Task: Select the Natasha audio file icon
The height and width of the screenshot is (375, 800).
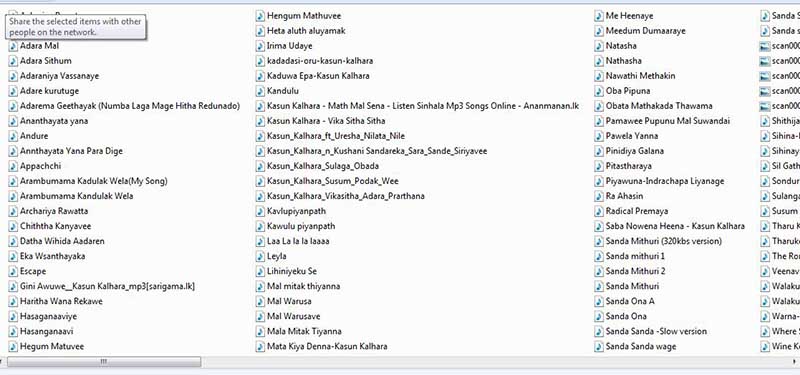Action: (x=599, y=46)
